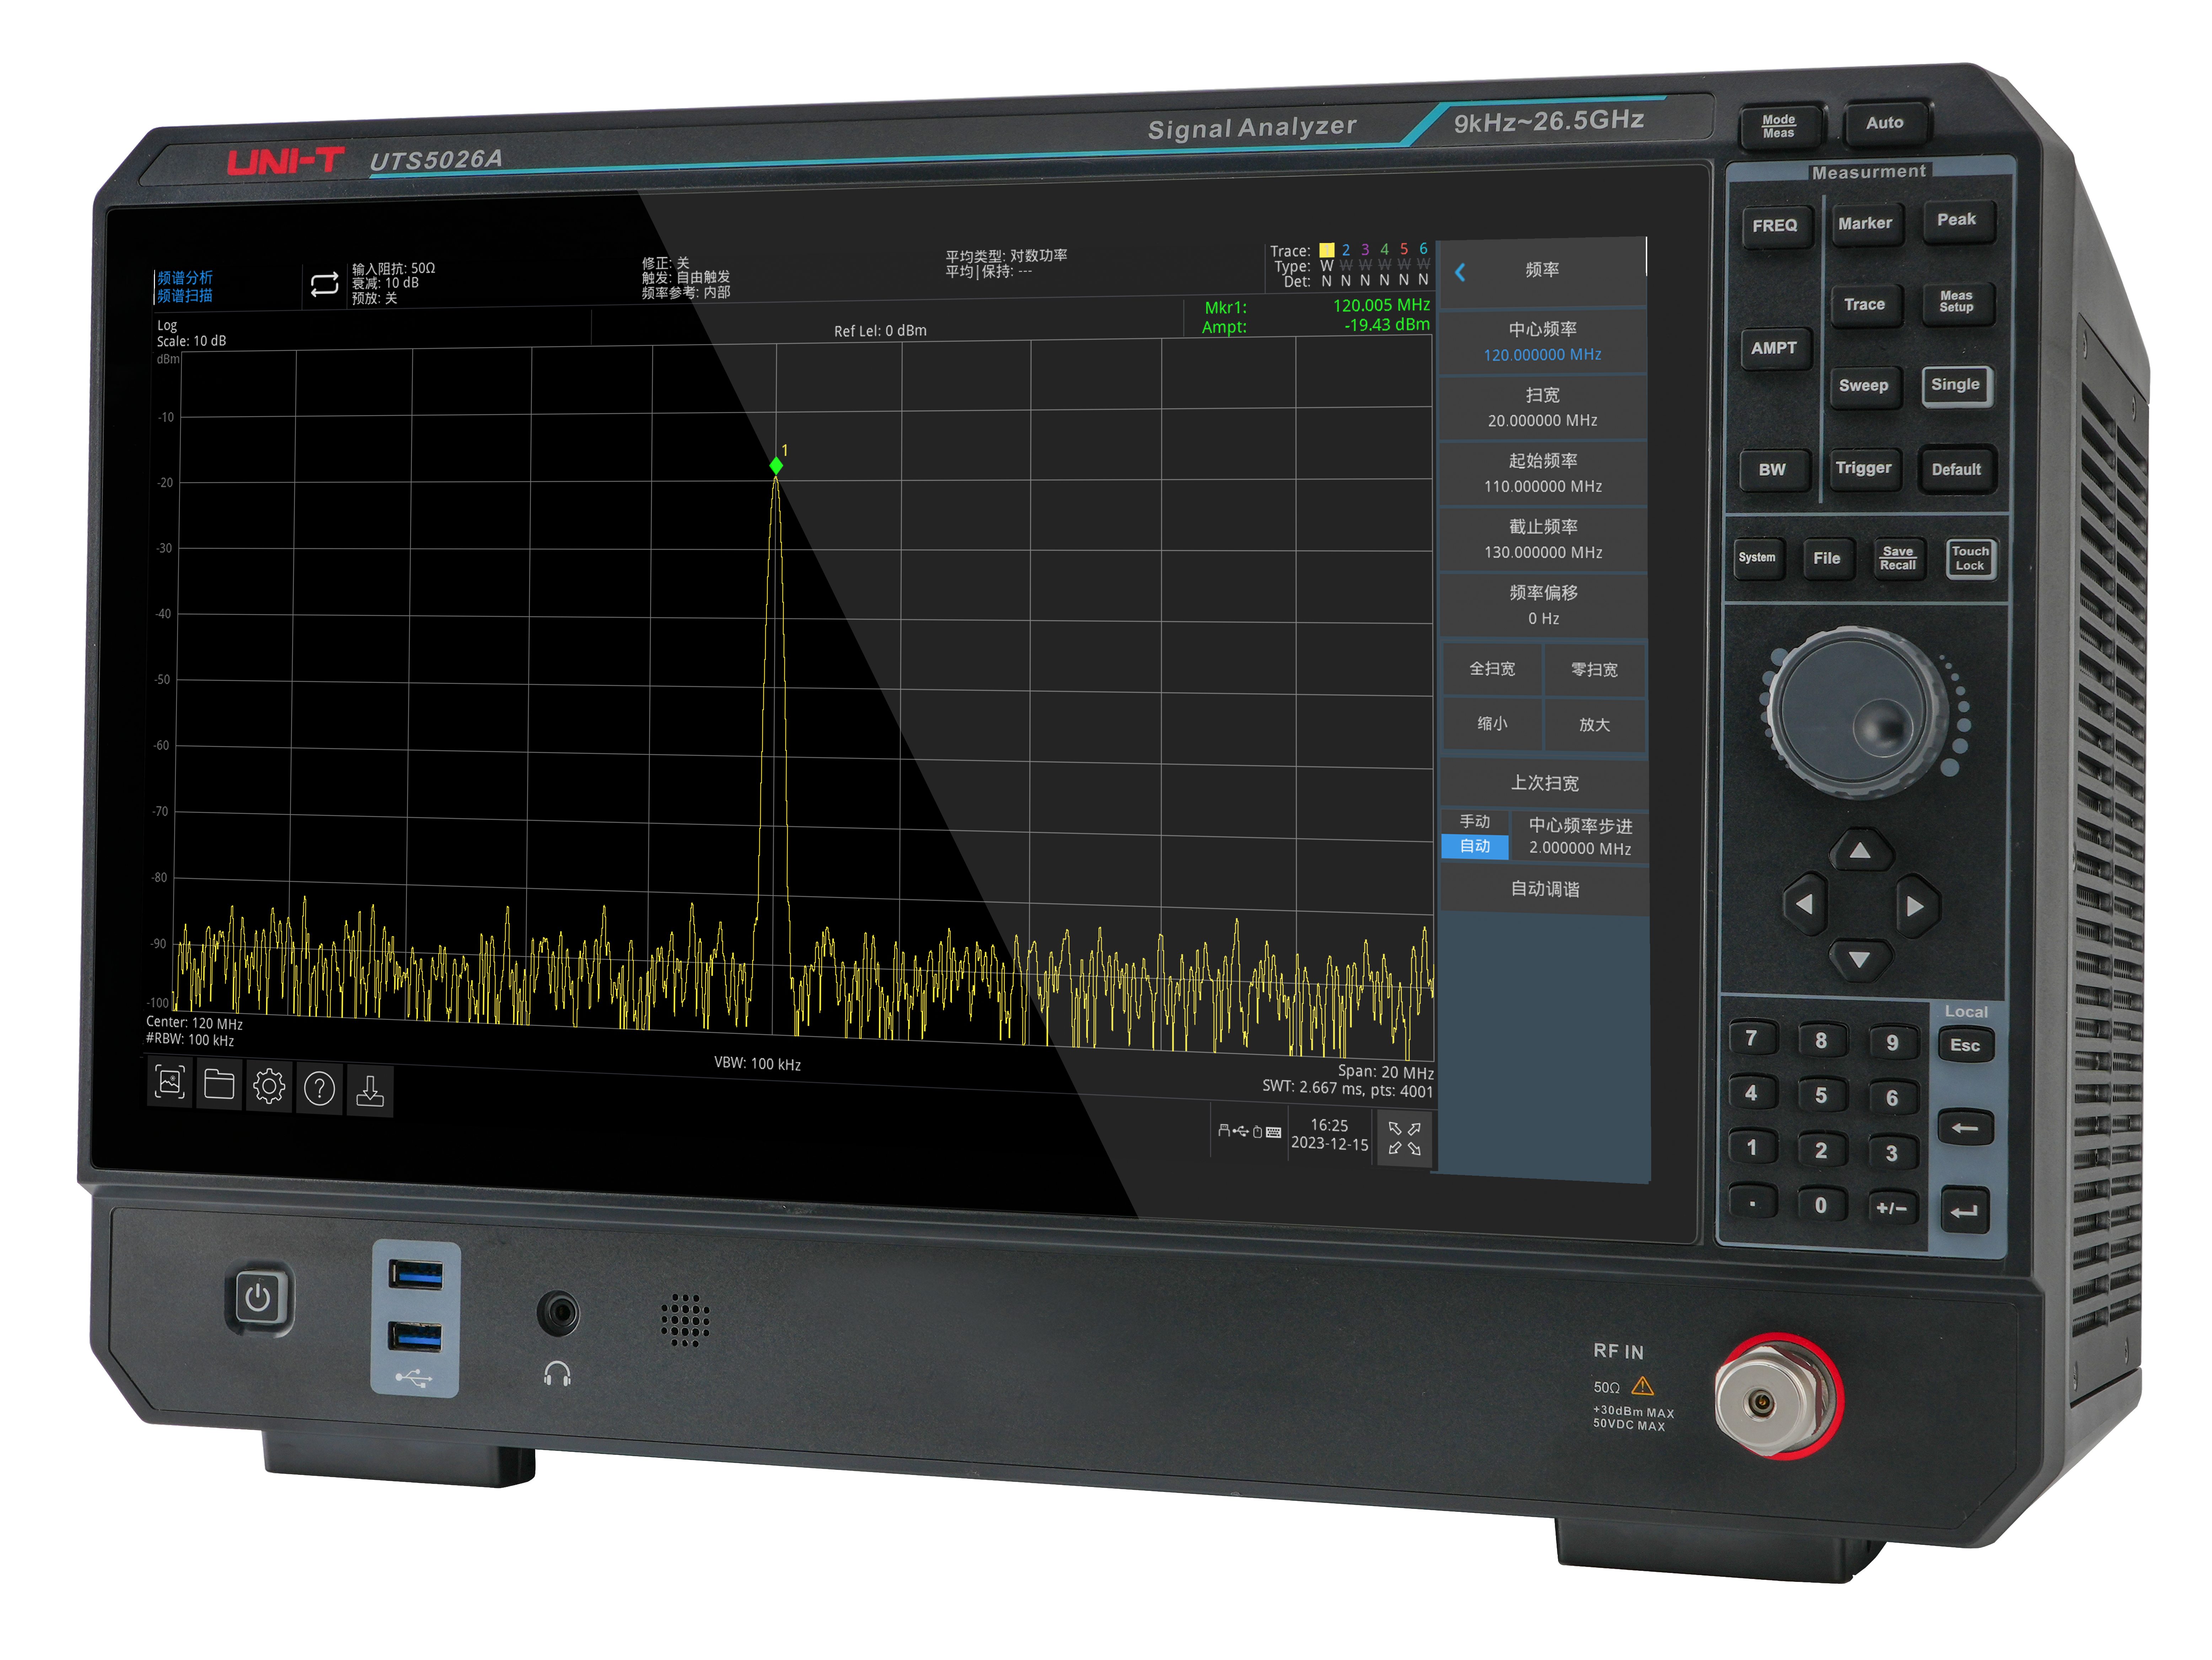Select the manual (手动) step mode
The image size is (2212, 1660).
pos(1475,821)
